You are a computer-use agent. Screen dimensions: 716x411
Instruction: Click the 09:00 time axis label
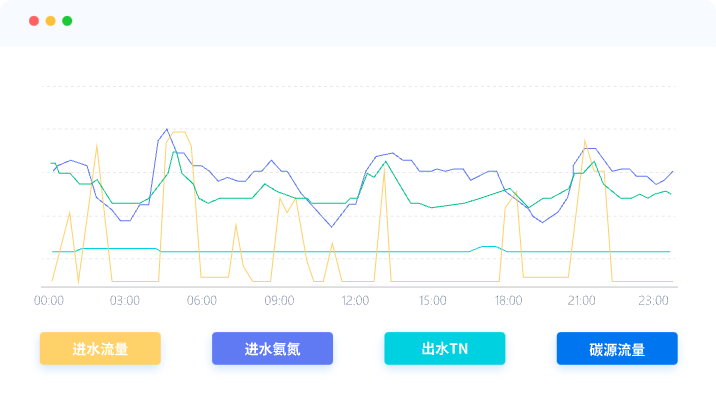[x=279, y=300]
